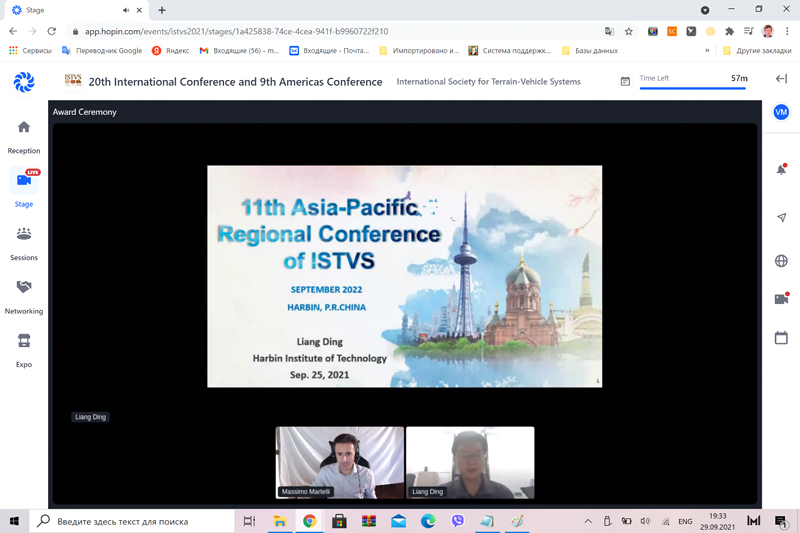
Task: Open Viber from the taskbar
Action: click(x=457, y=521)
